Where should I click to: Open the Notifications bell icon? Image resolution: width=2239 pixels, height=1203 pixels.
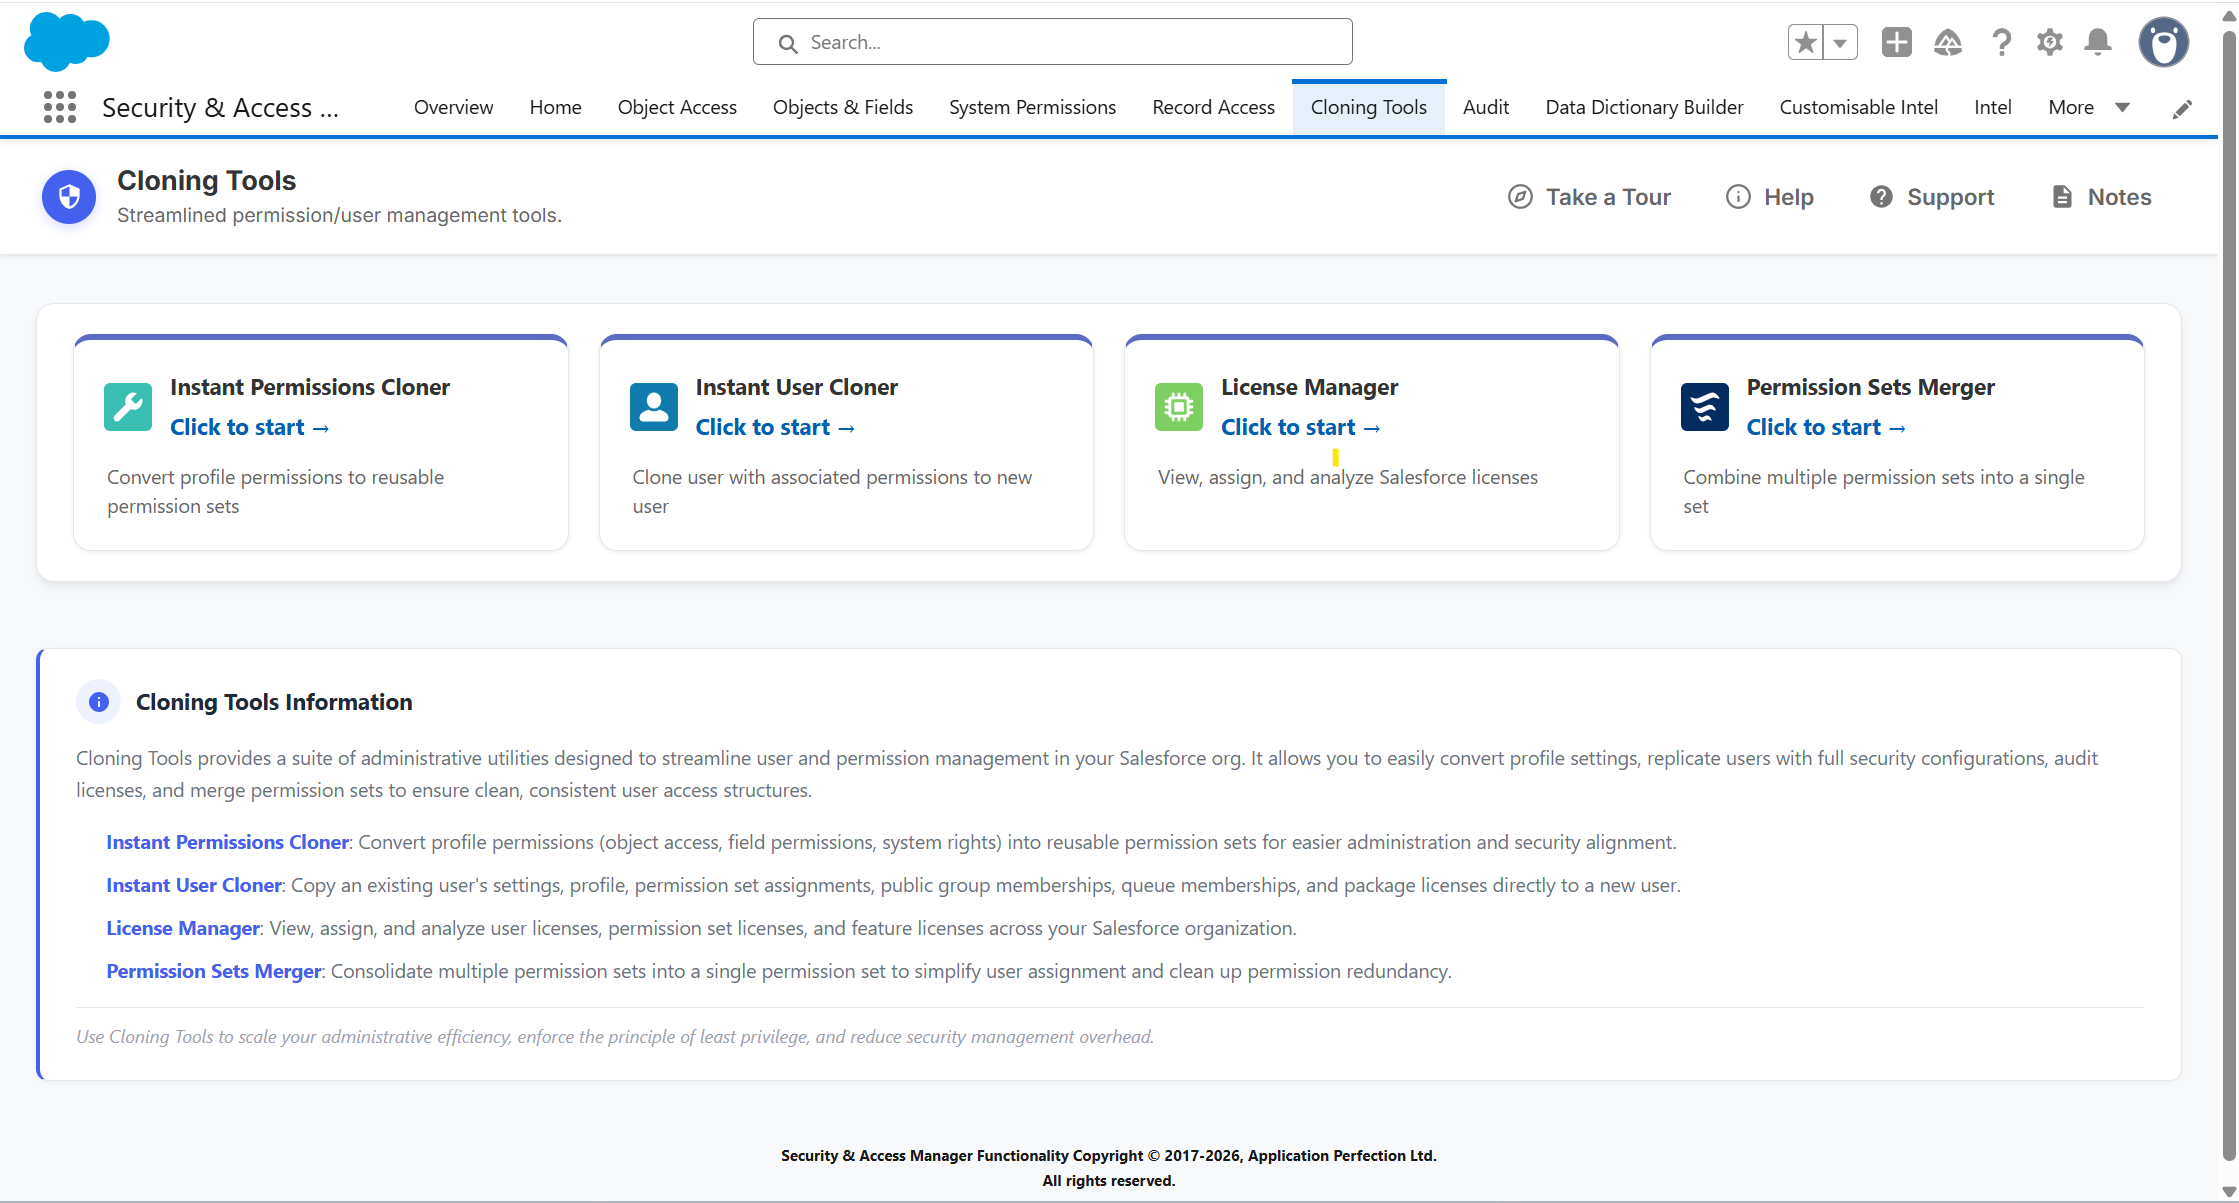tap(2098, 42)
